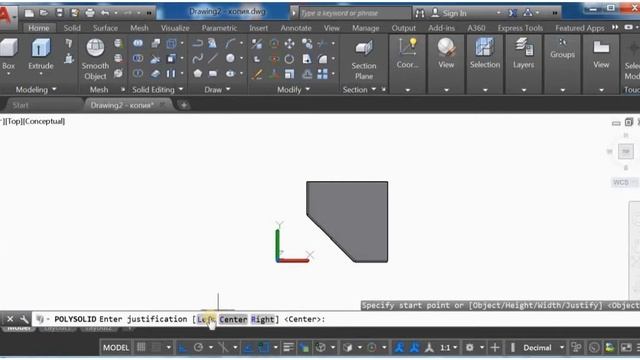This screenshot has width=640, height=360.
Task: Choose Center justification option
Action: tap(233, 319)
